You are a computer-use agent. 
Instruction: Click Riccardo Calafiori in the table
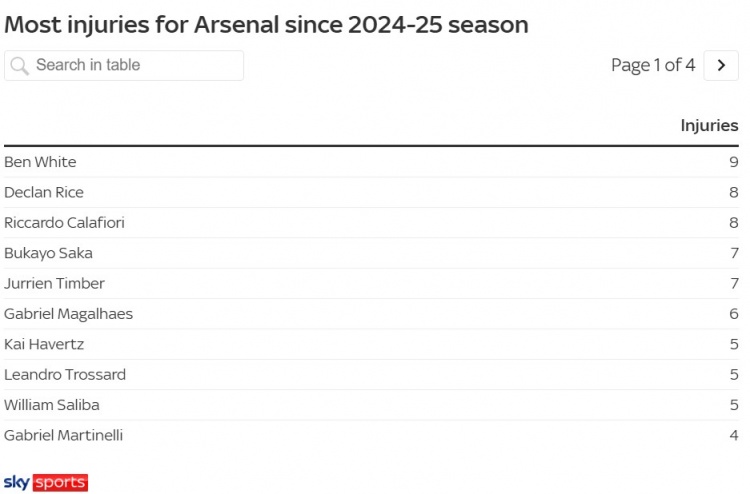click(x=64, y=222)
